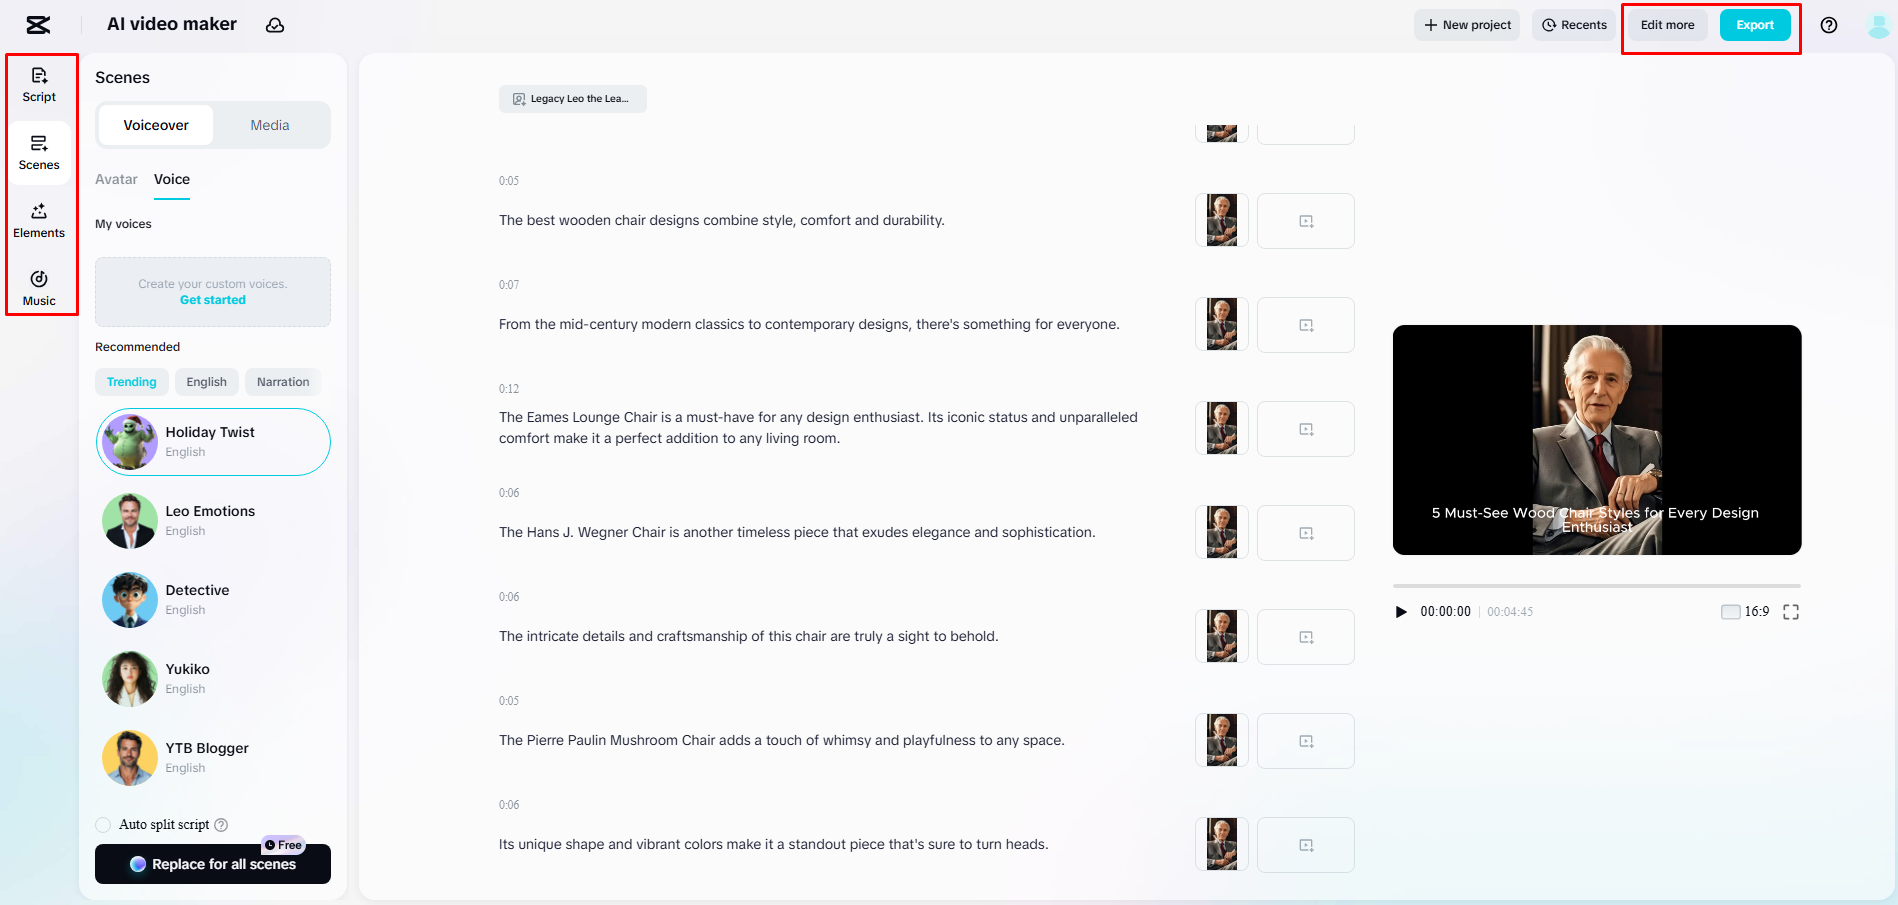Image resolution: width=1898 pixels, height=905 pixels.
Task: Switch to the Media tab
Action: click(x=269, y=125)
